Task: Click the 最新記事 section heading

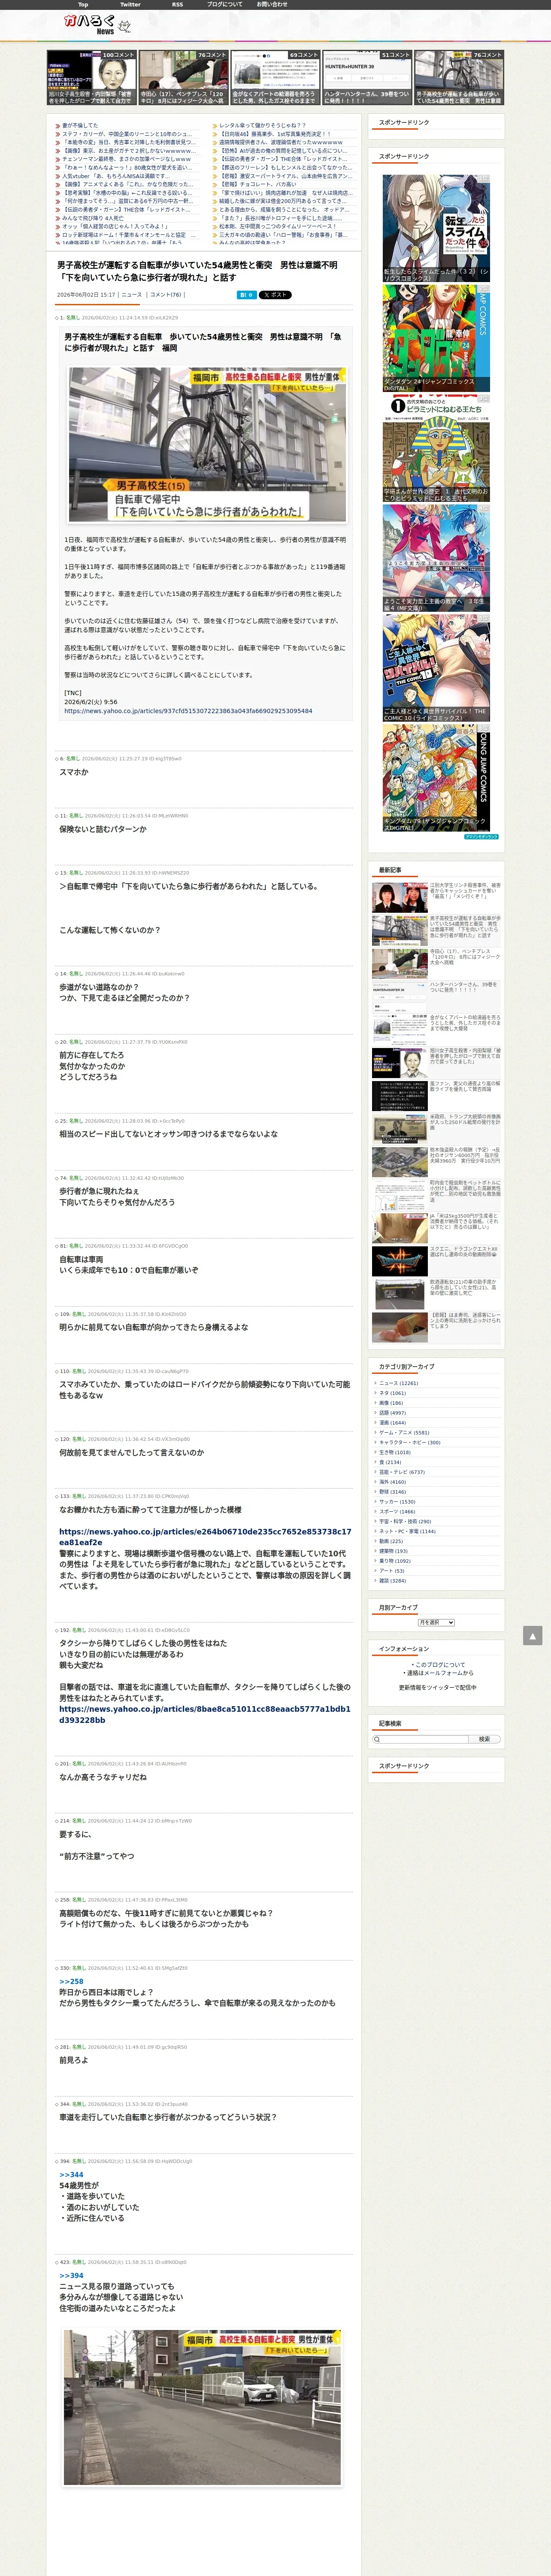Action: 390,870
